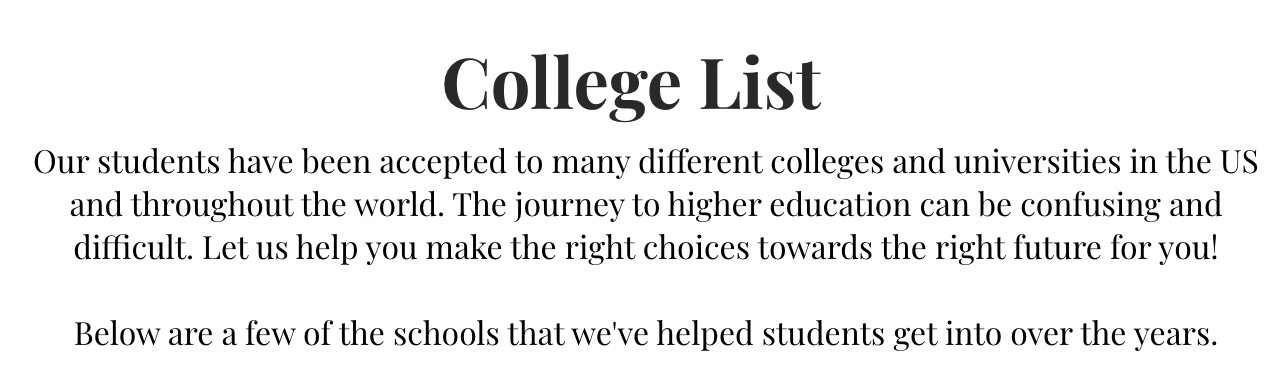Click the word "schools" in the last sentence

click(446, 334)
